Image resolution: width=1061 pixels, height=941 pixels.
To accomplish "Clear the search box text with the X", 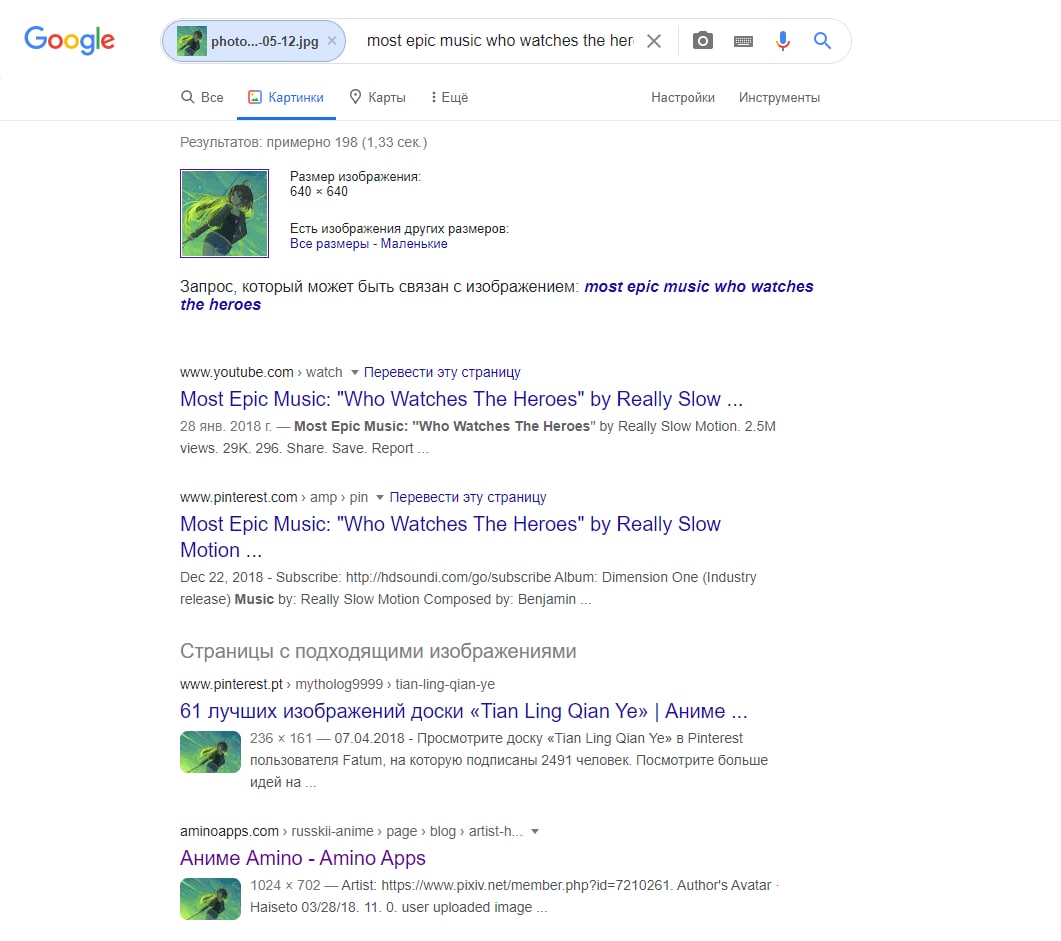I will pyautogui.click(x=654, y=41).
